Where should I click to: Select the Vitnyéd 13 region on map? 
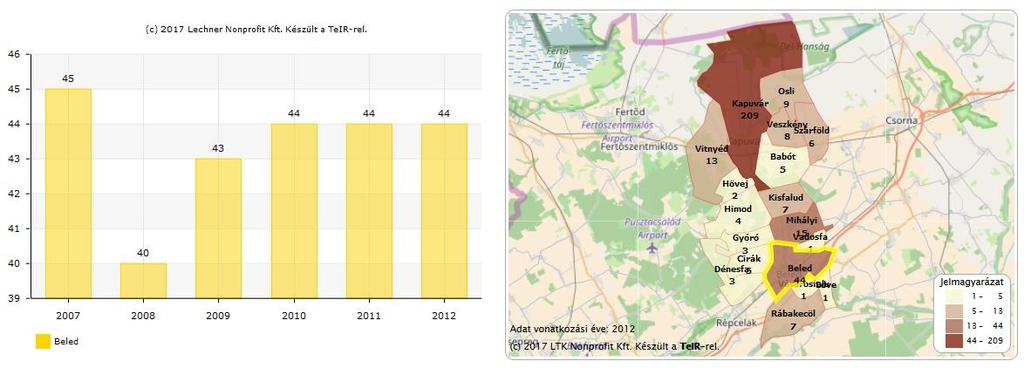pyautogui.click(x=711, y=155)
